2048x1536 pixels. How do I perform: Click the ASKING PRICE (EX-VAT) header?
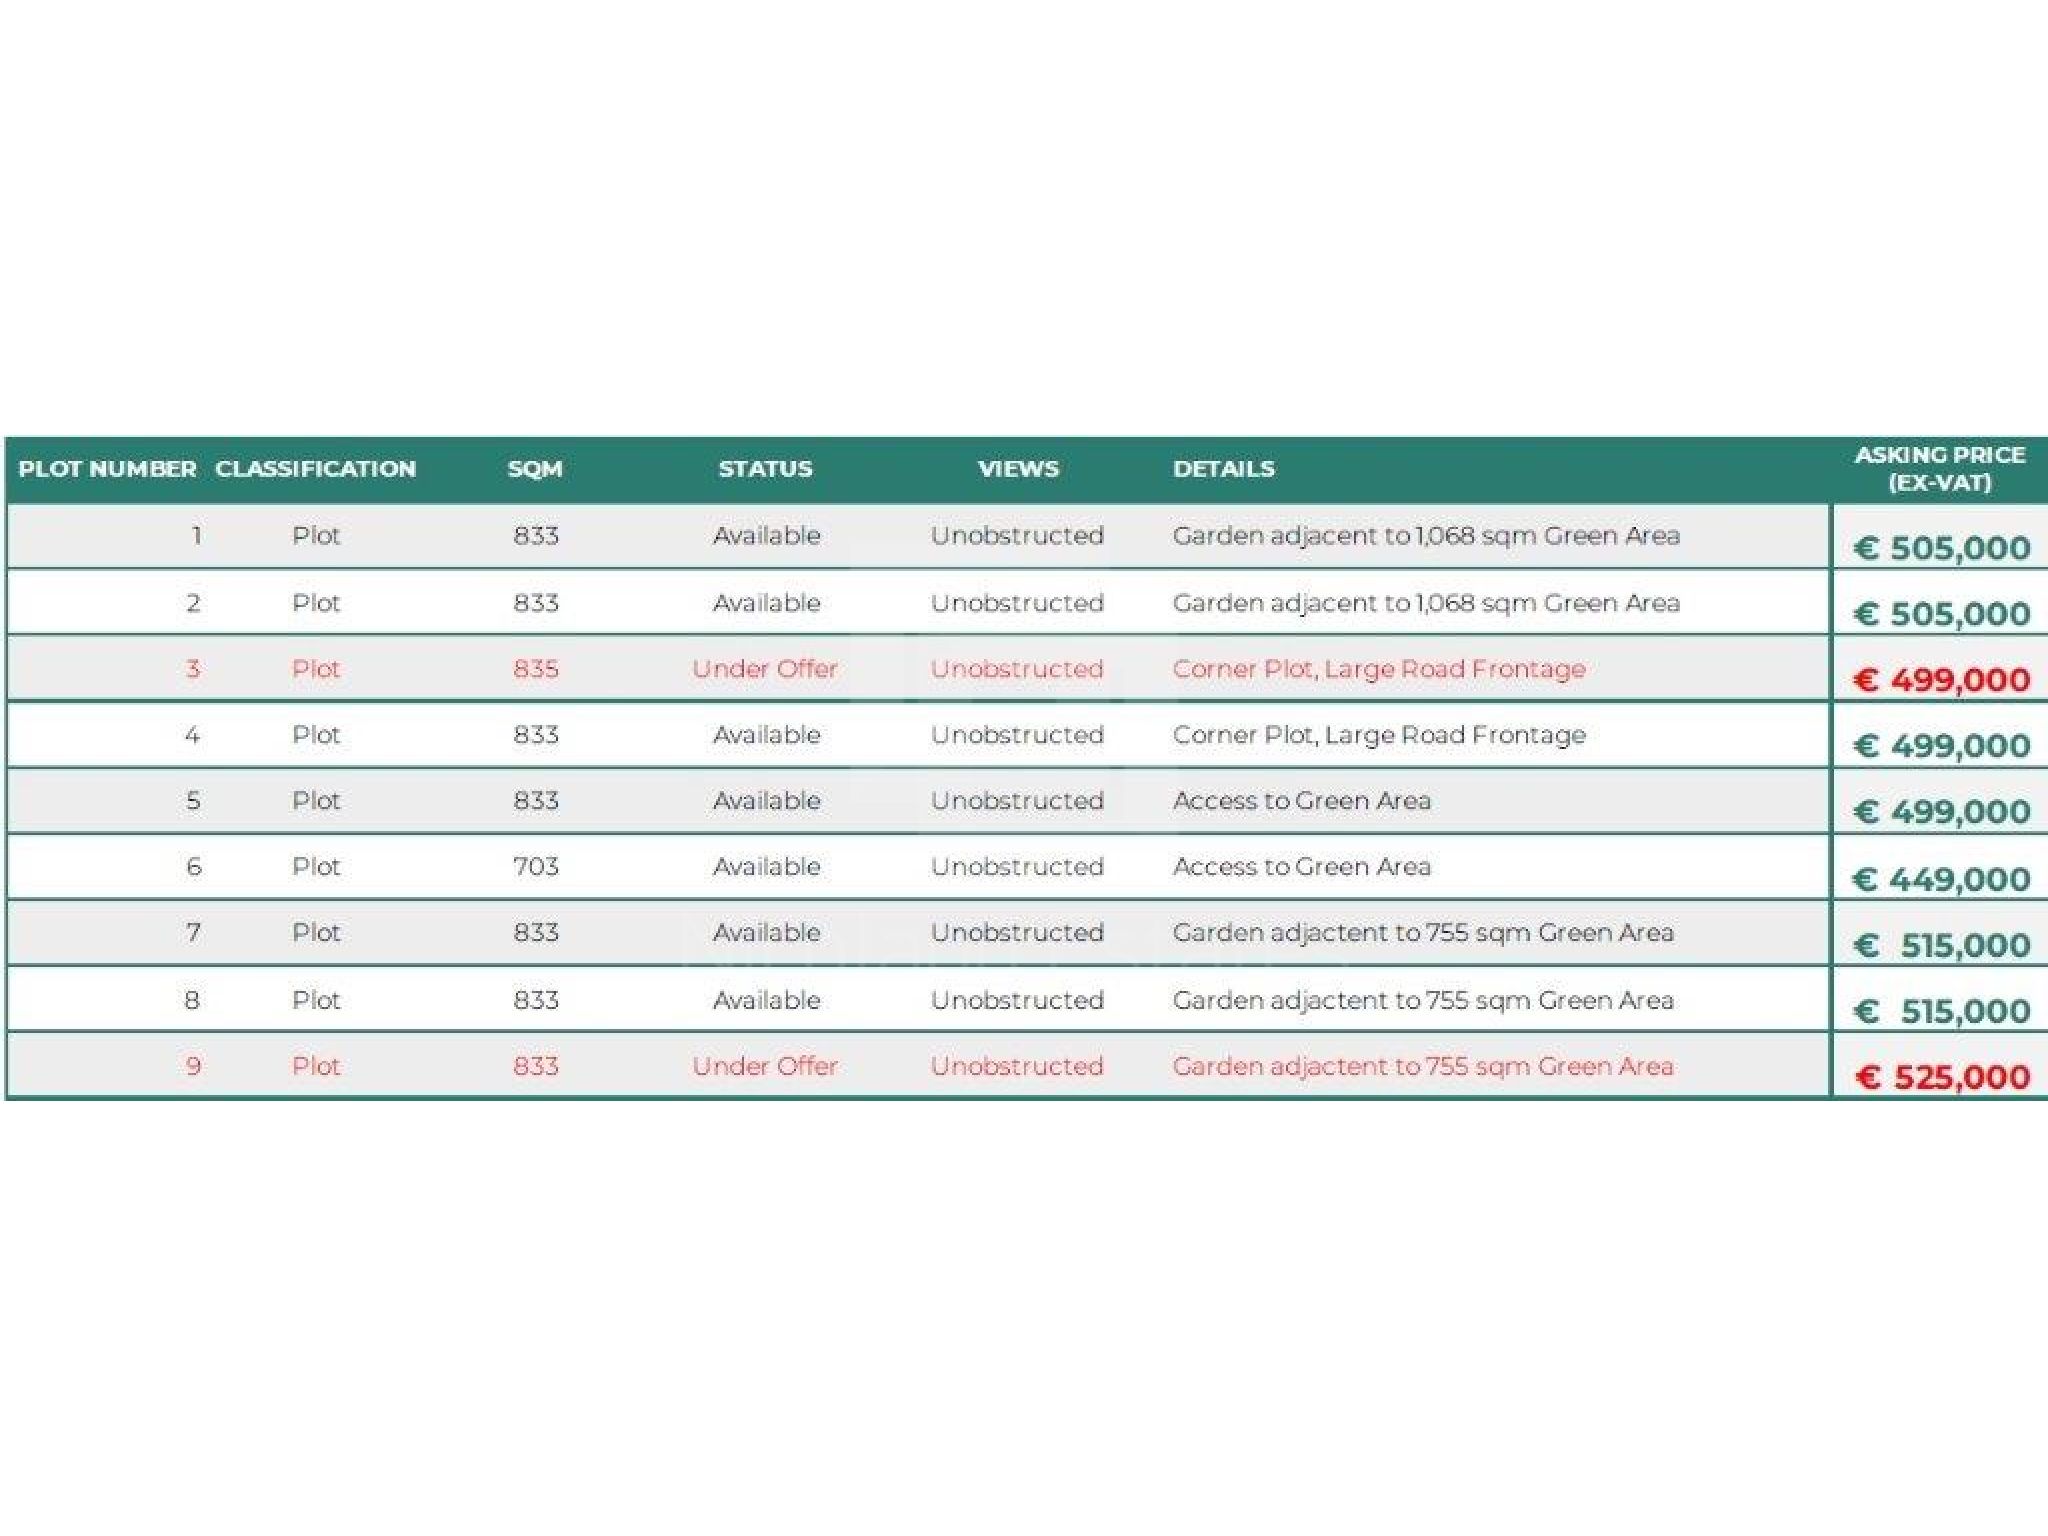tap(1940, 469)
